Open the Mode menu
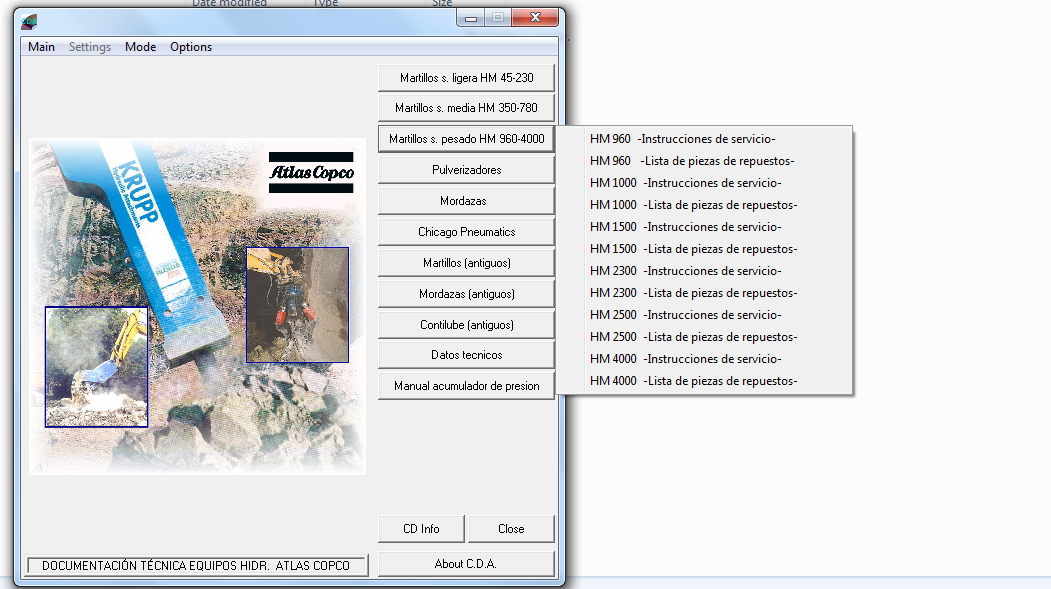 pyautogui.click(x=140, y=47)
